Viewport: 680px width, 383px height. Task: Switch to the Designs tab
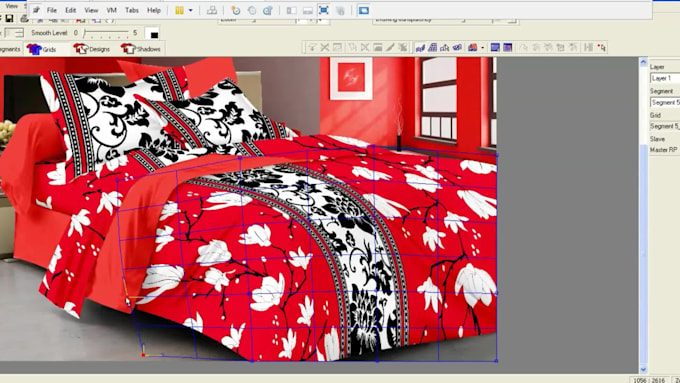pyautogui.click(x=92, y=49)
